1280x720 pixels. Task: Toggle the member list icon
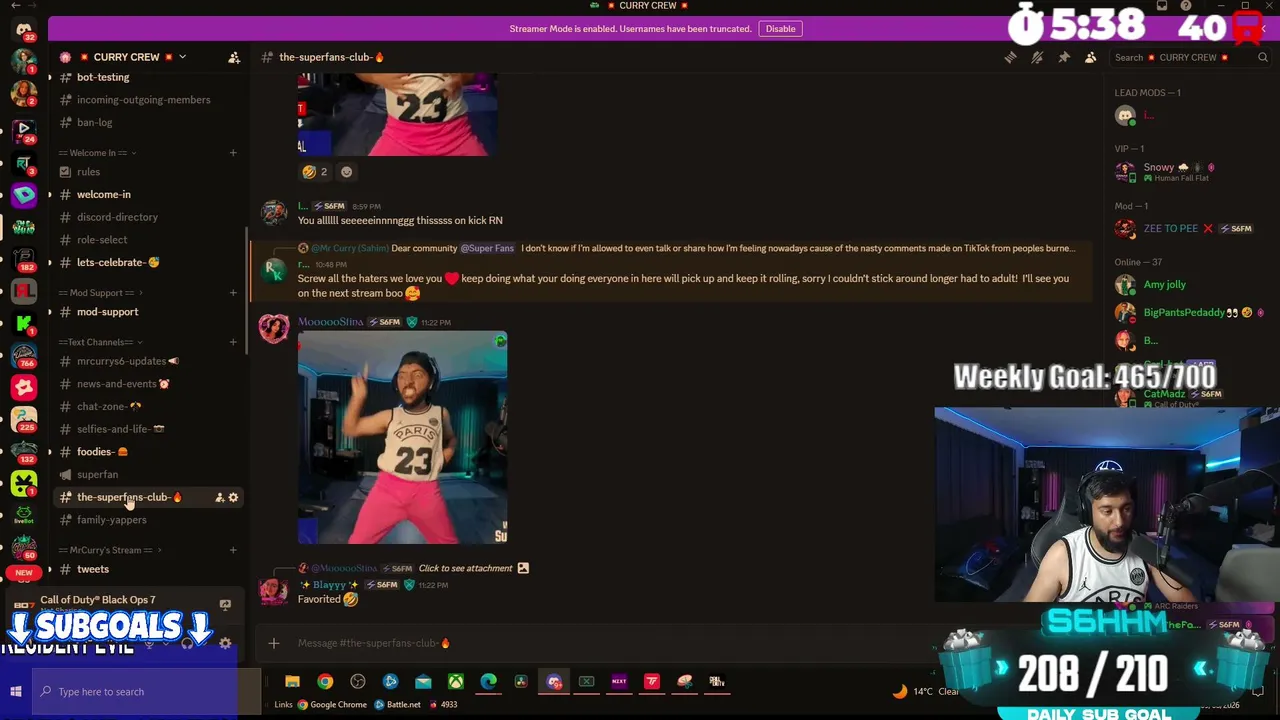tap(1091, 57)
